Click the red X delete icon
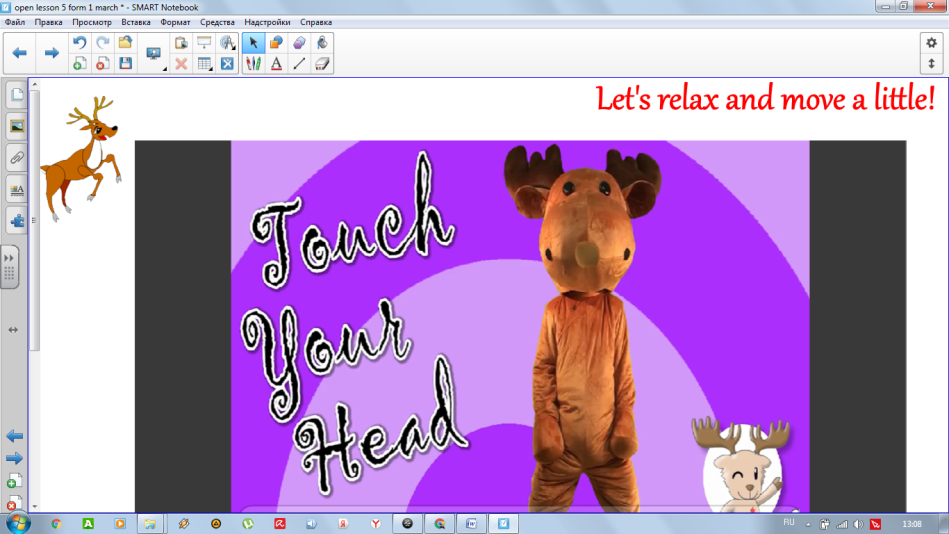The image size is (949, 534). [x=181, y=64]
